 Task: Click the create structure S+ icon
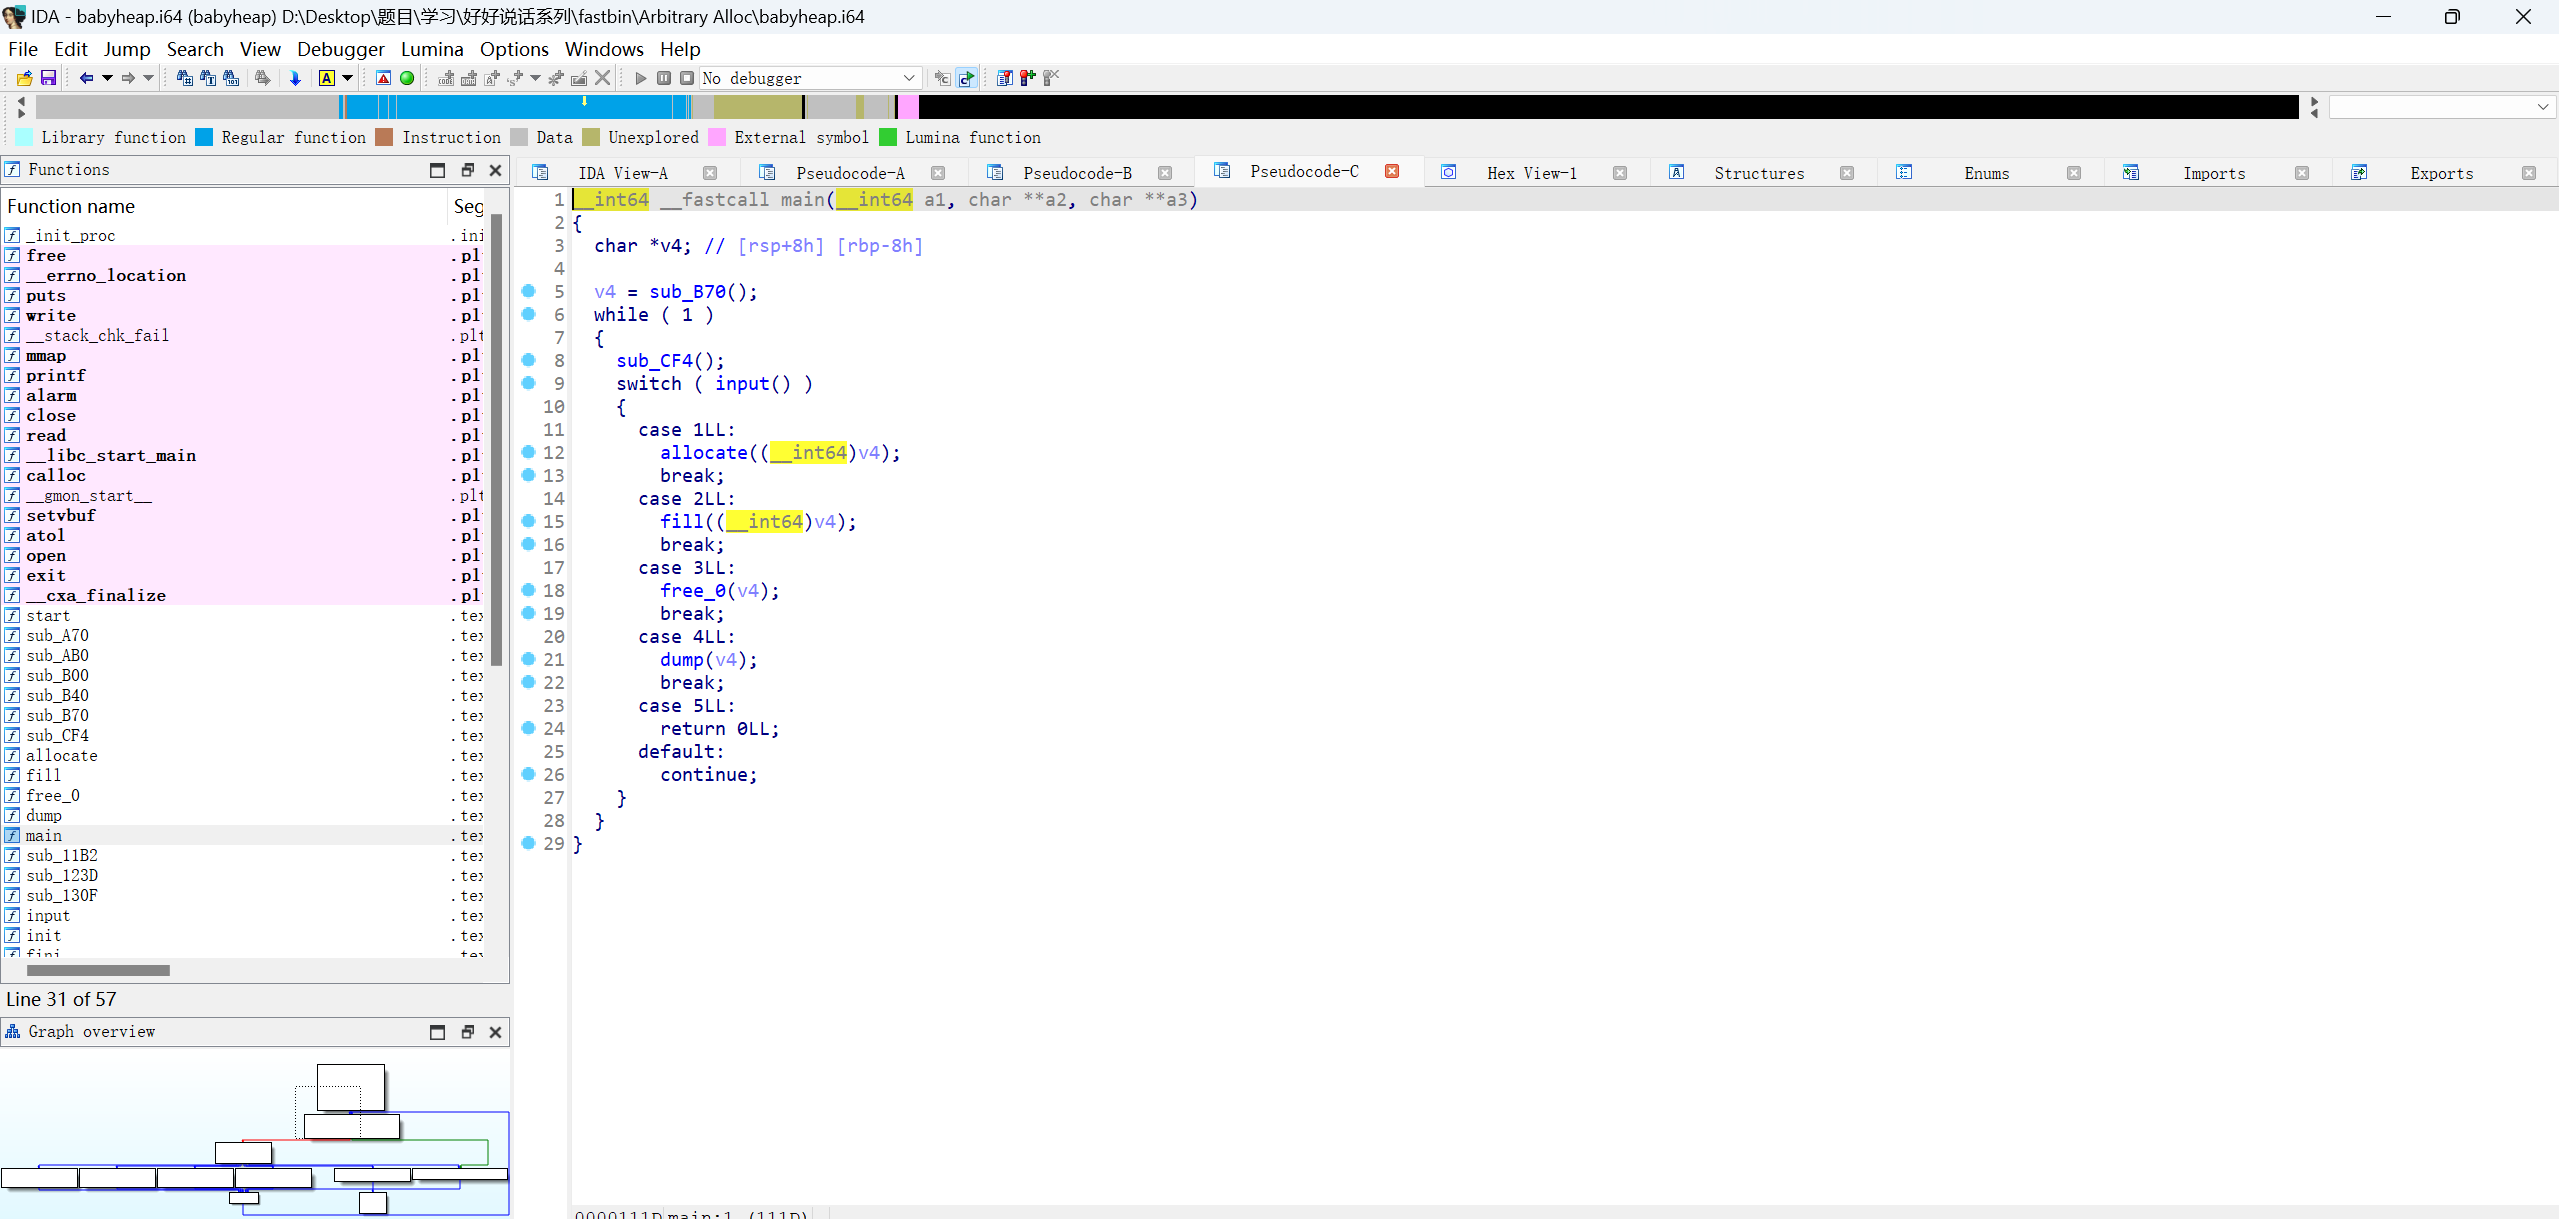(515, 78)
